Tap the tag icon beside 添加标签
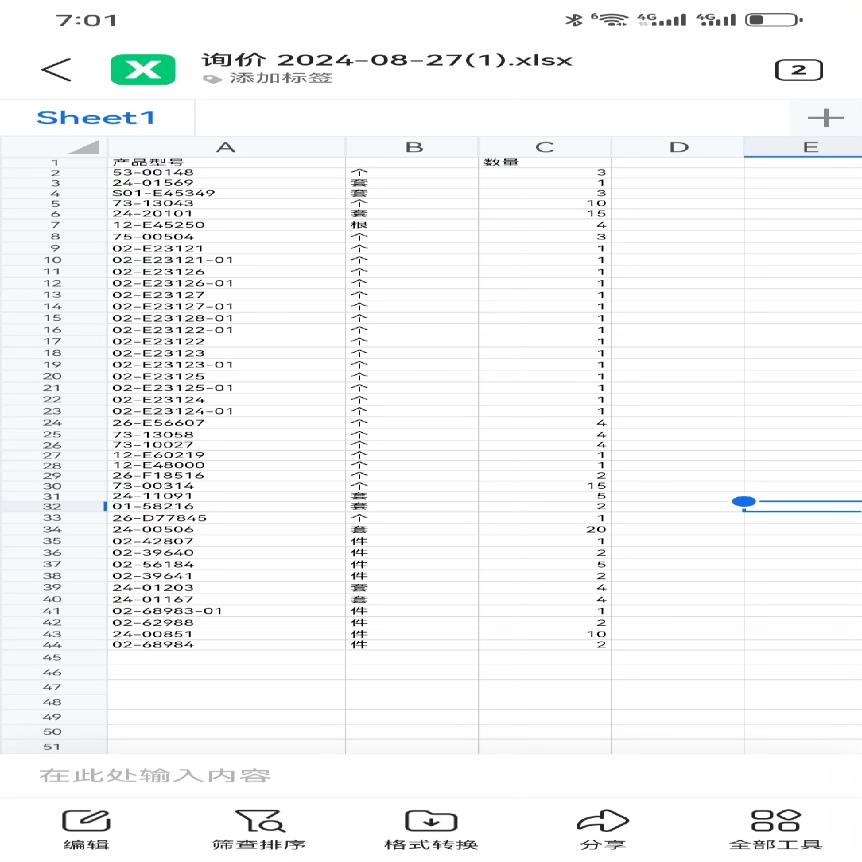 212,79
